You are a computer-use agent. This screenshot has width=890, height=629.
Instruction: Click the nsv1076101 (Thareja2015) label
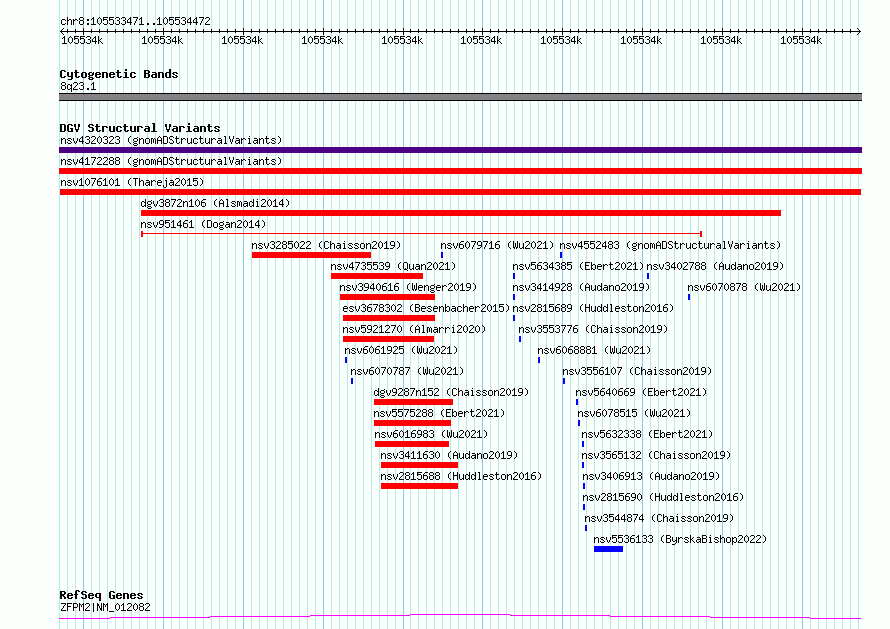tap(132, 182)
